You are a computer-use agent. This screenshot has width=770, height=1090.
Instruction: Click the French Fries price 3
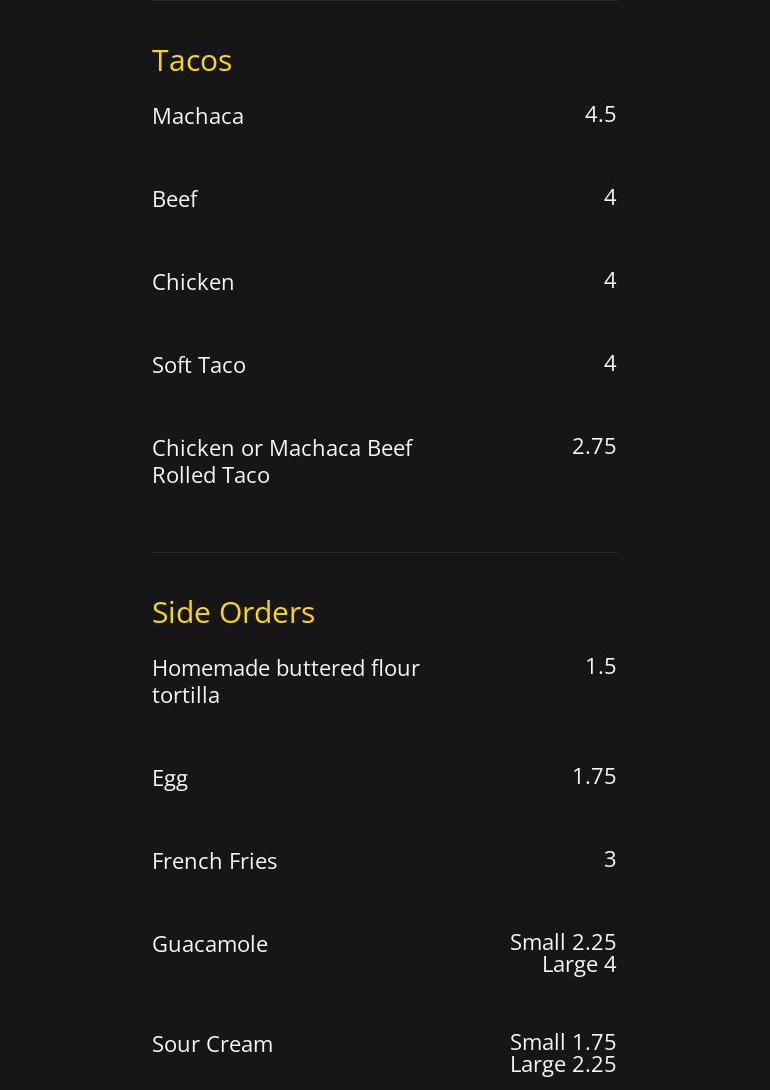pyautogui.click(x=609, y=859)
